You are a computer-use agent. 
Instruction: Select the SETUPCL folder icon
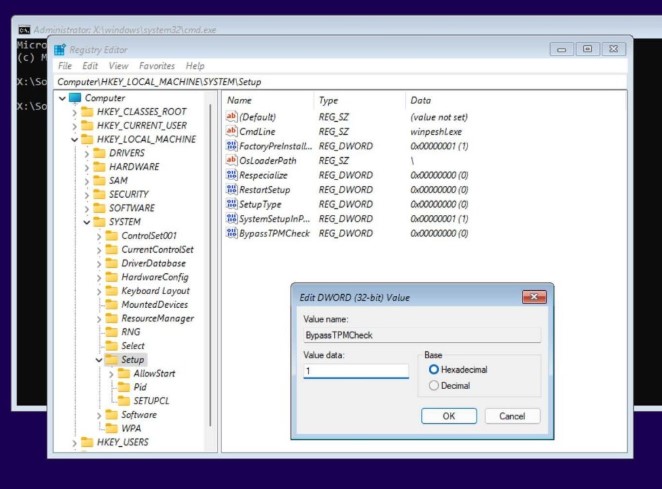[x=124, y=400]
